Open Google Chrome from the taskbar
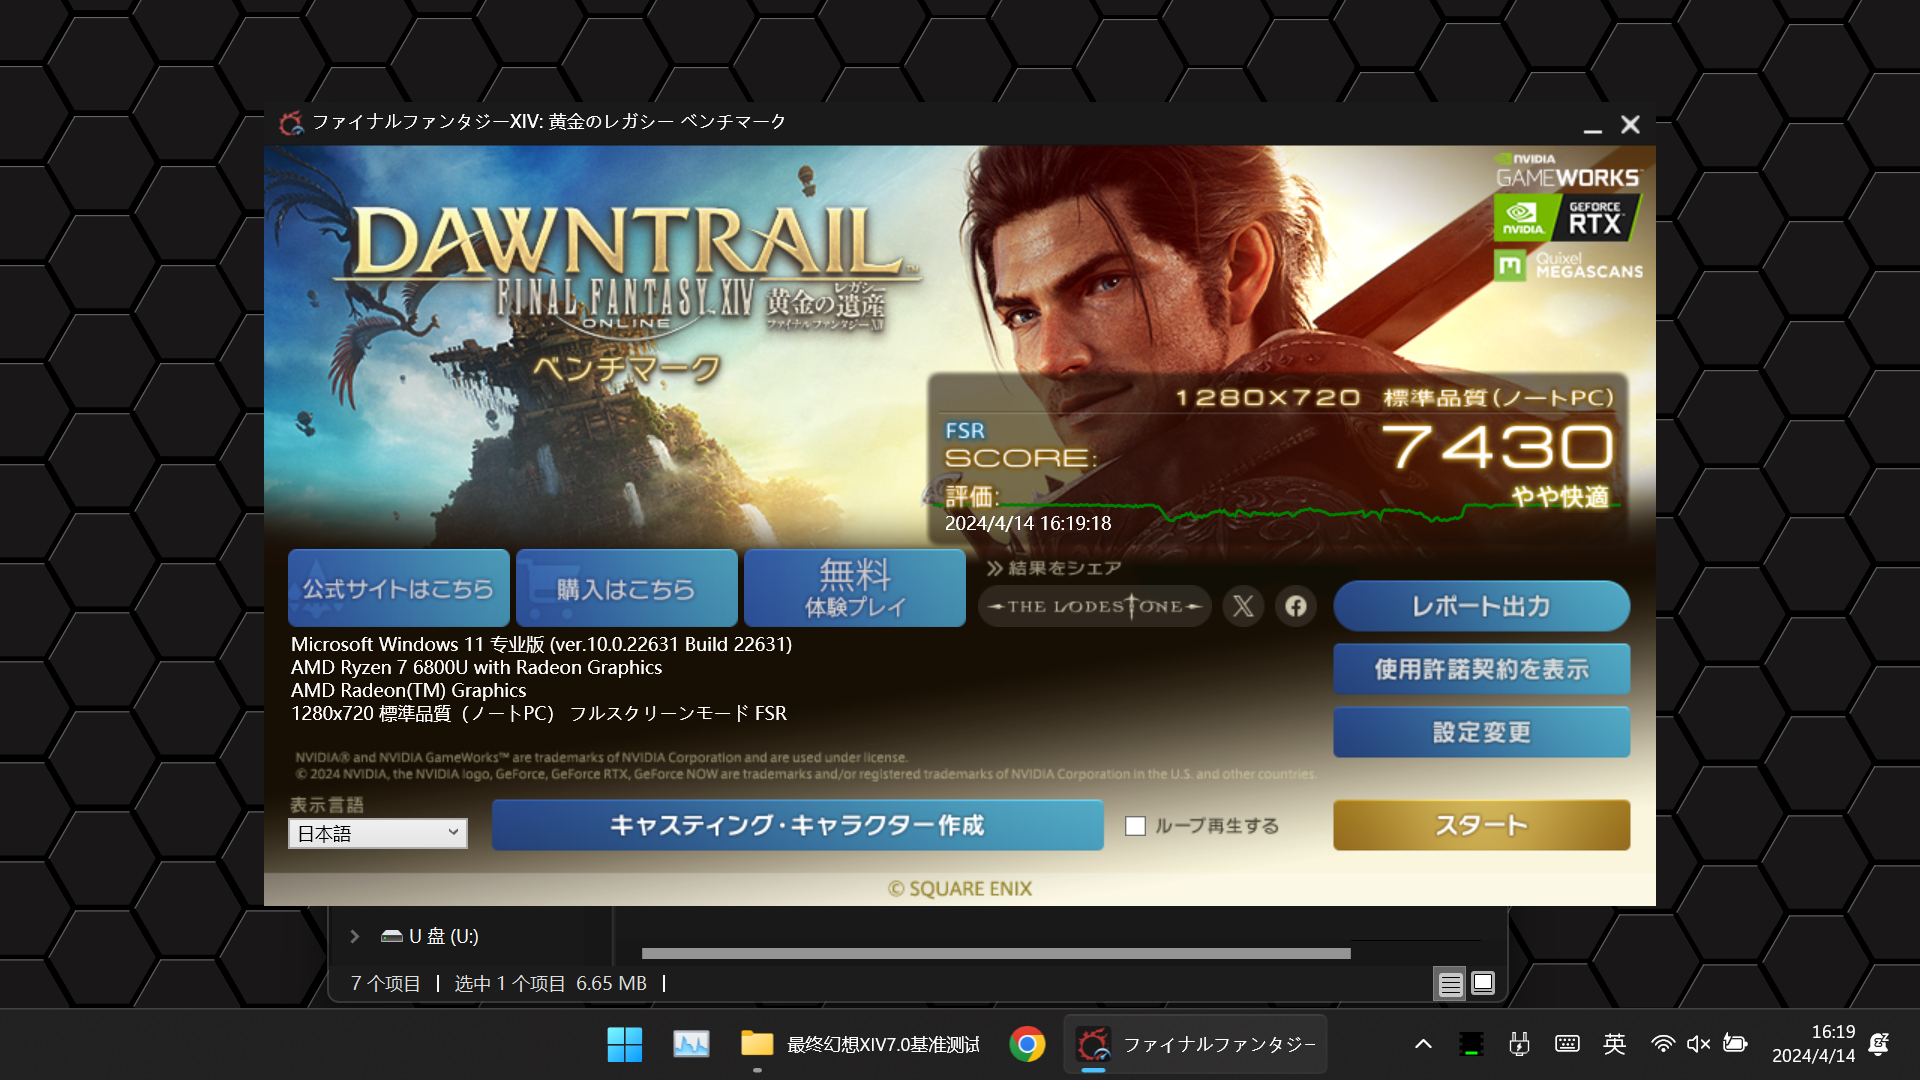The image size is (1920, 1080). 1027,1043
